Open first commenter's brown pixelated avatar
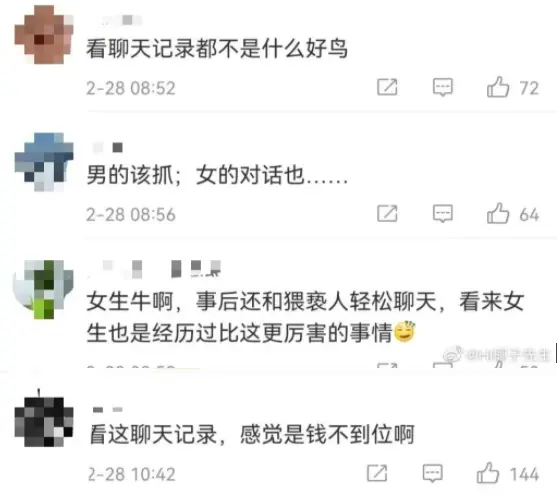Viewport: 557px width, 498px height. tap(44, 34)
